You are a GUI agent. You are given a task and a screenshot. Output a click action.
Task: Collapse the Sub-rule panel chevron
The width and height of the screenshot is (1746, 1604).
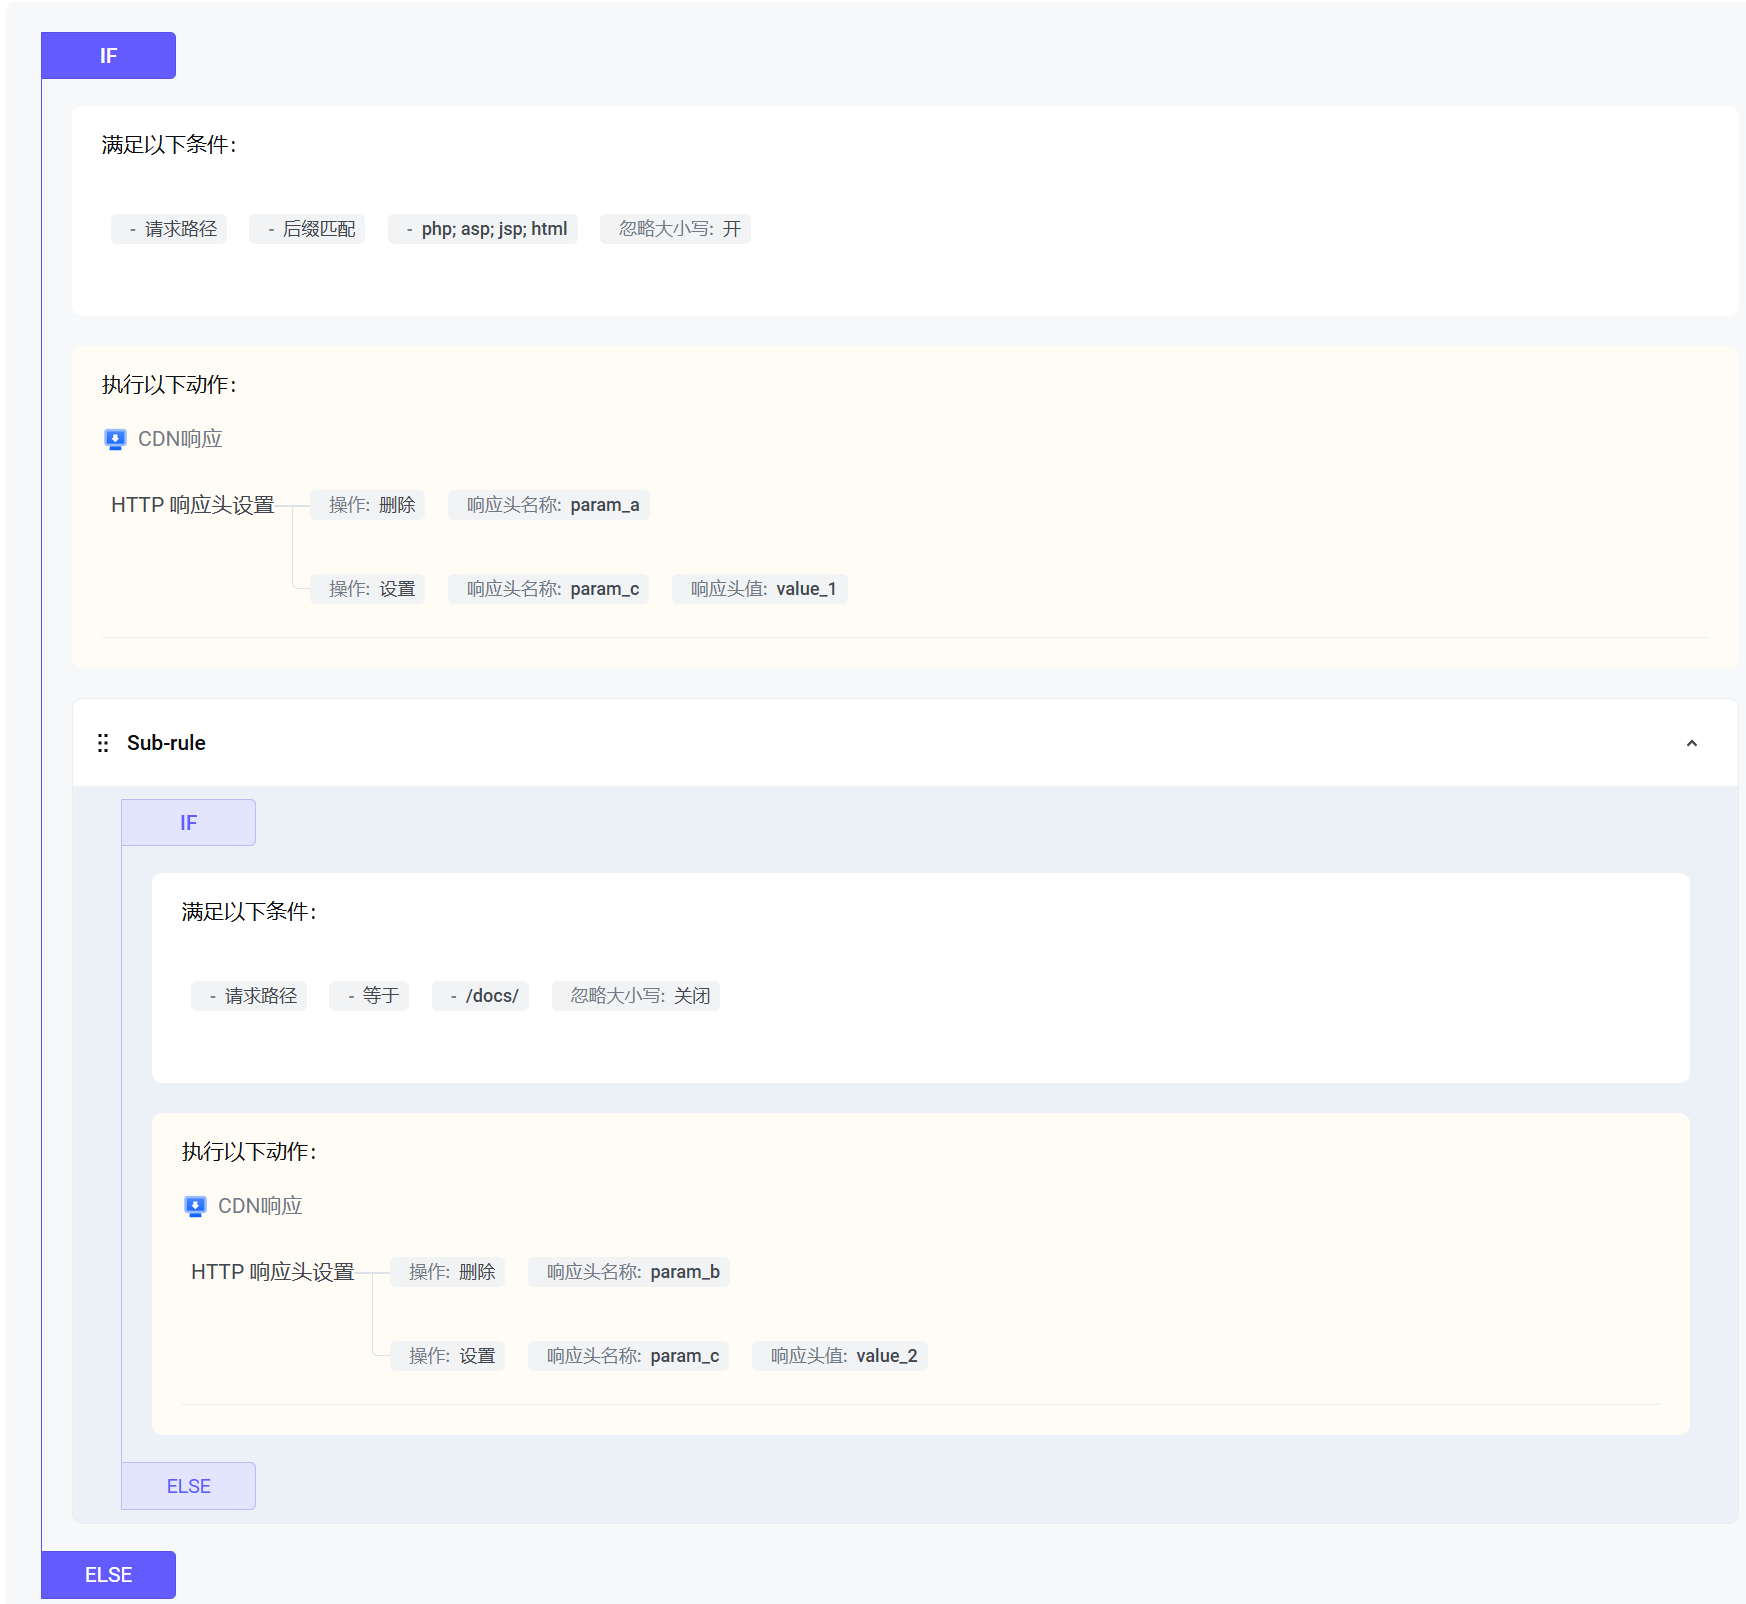pyautogui.click(x=1691, y=743)
